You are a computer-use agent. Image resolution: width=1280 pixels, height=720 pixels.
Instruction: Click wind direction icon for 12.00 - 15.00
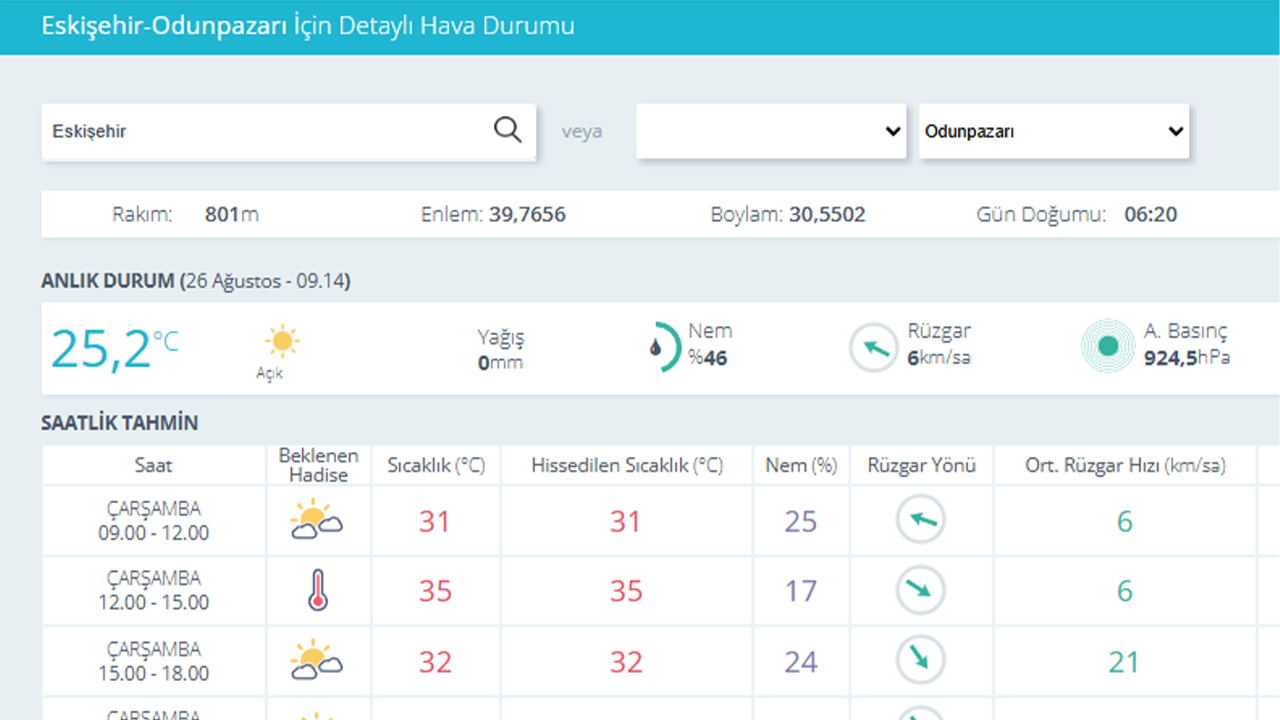tap(920, 590)
